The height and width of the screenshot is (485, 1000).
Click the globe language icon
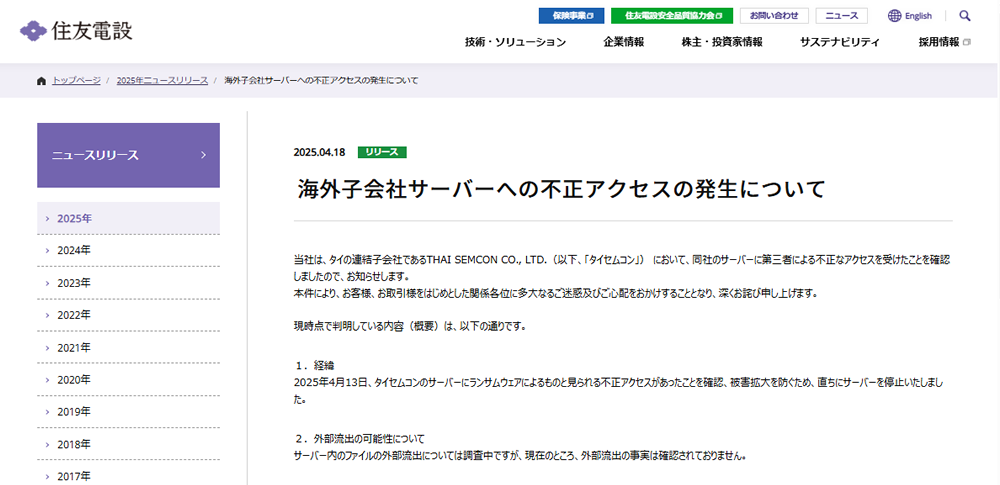pyautogui.click(x=894, y=16)
